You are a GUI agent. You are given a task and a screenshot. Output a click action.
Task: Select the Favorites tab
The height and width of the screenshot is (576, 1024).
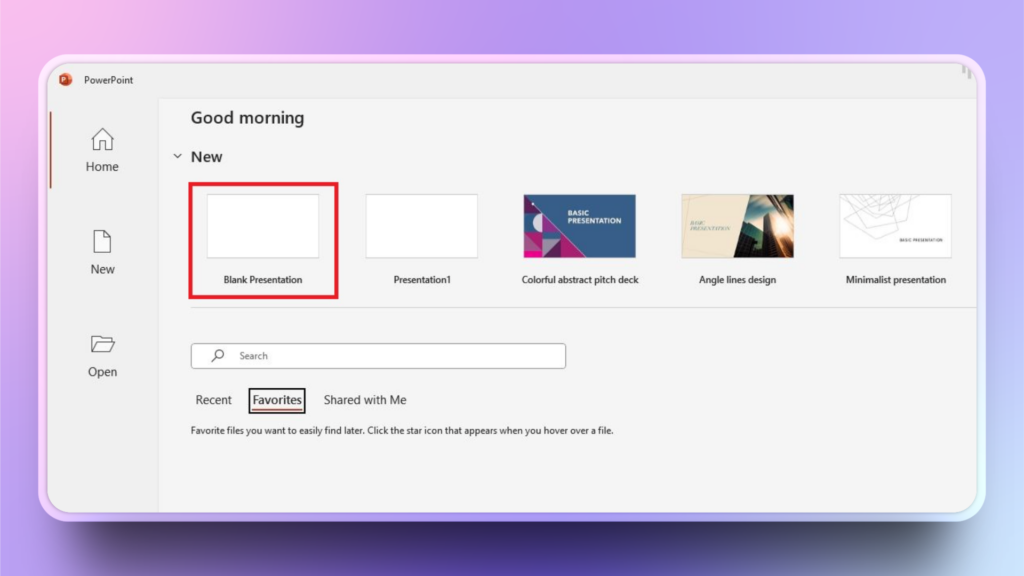[277, 400]
